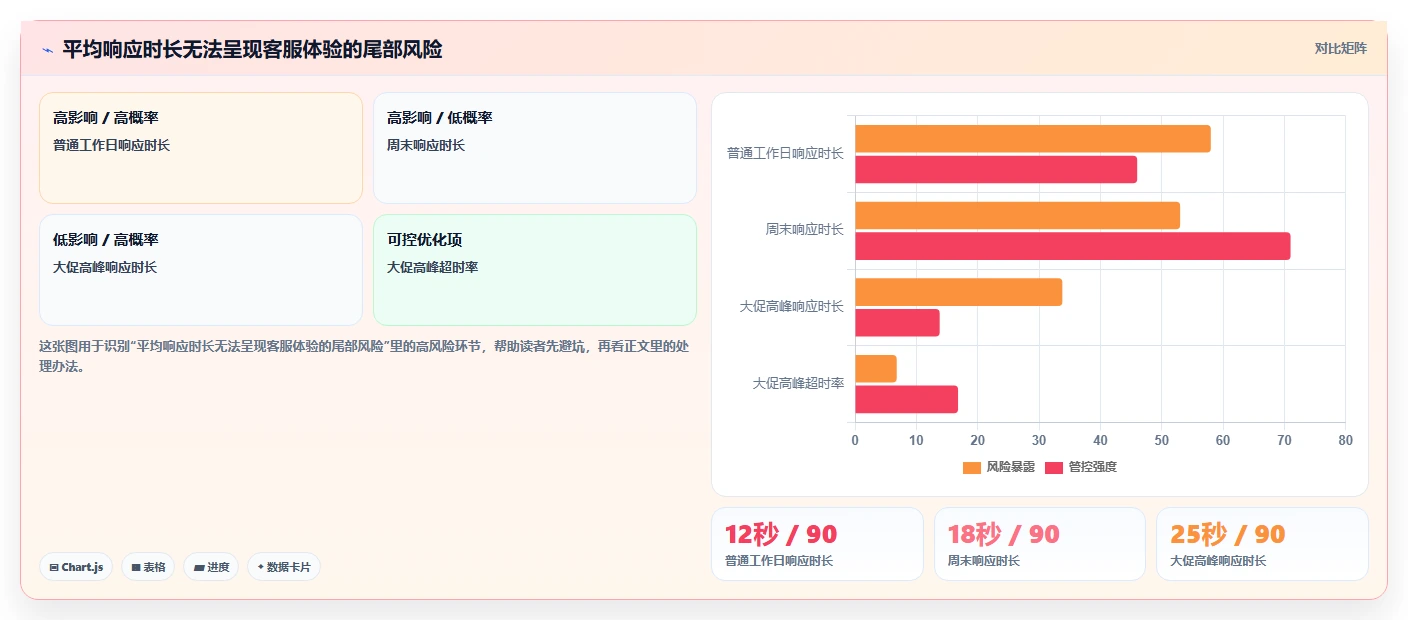Toggle the 风险暴露 legend entry
The width and height of the screenshot is (1408, 620).
pyautogui.click(x=999, y=467)
